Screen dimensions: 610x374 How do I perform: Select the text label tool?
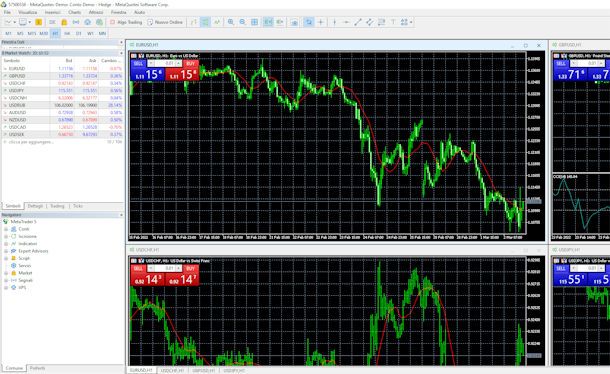pos(393,22)
